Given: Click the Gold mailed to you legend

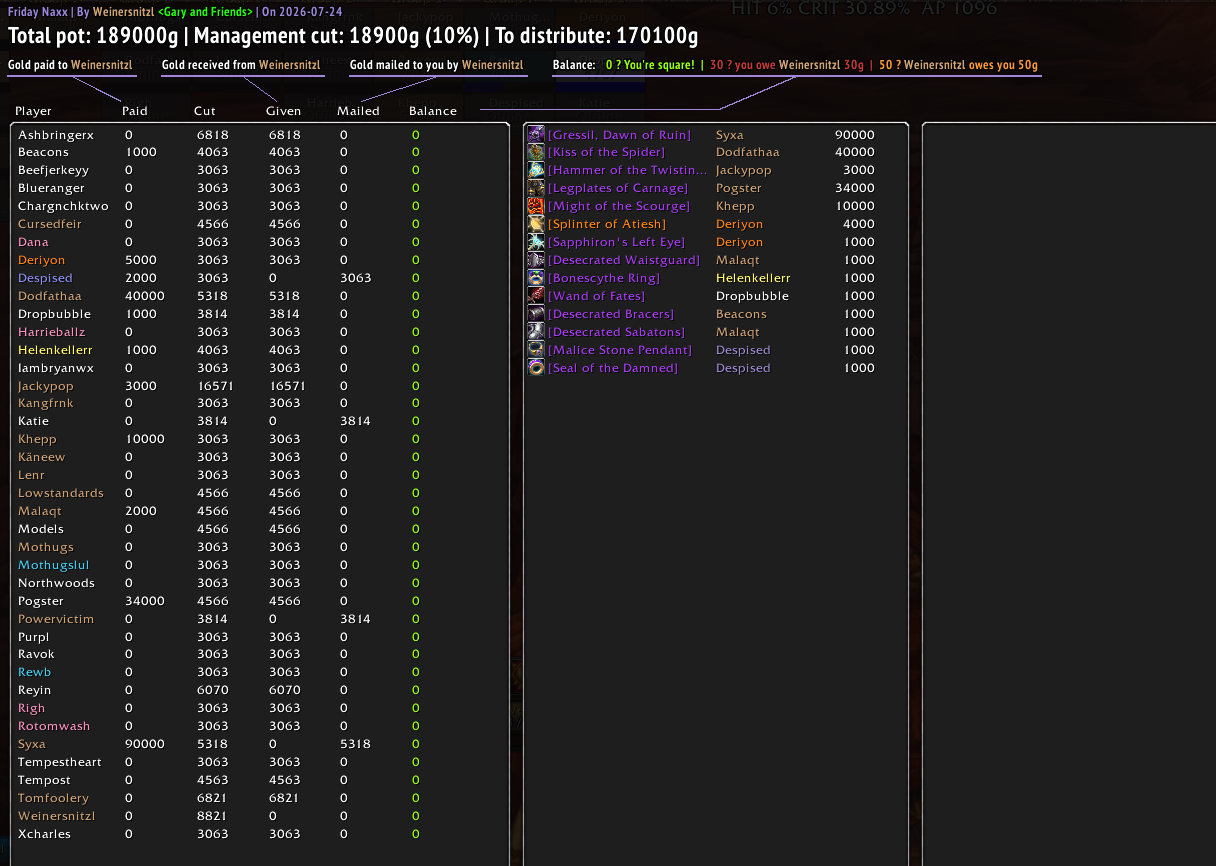Looking at the screenshot, I should [436, 66].
